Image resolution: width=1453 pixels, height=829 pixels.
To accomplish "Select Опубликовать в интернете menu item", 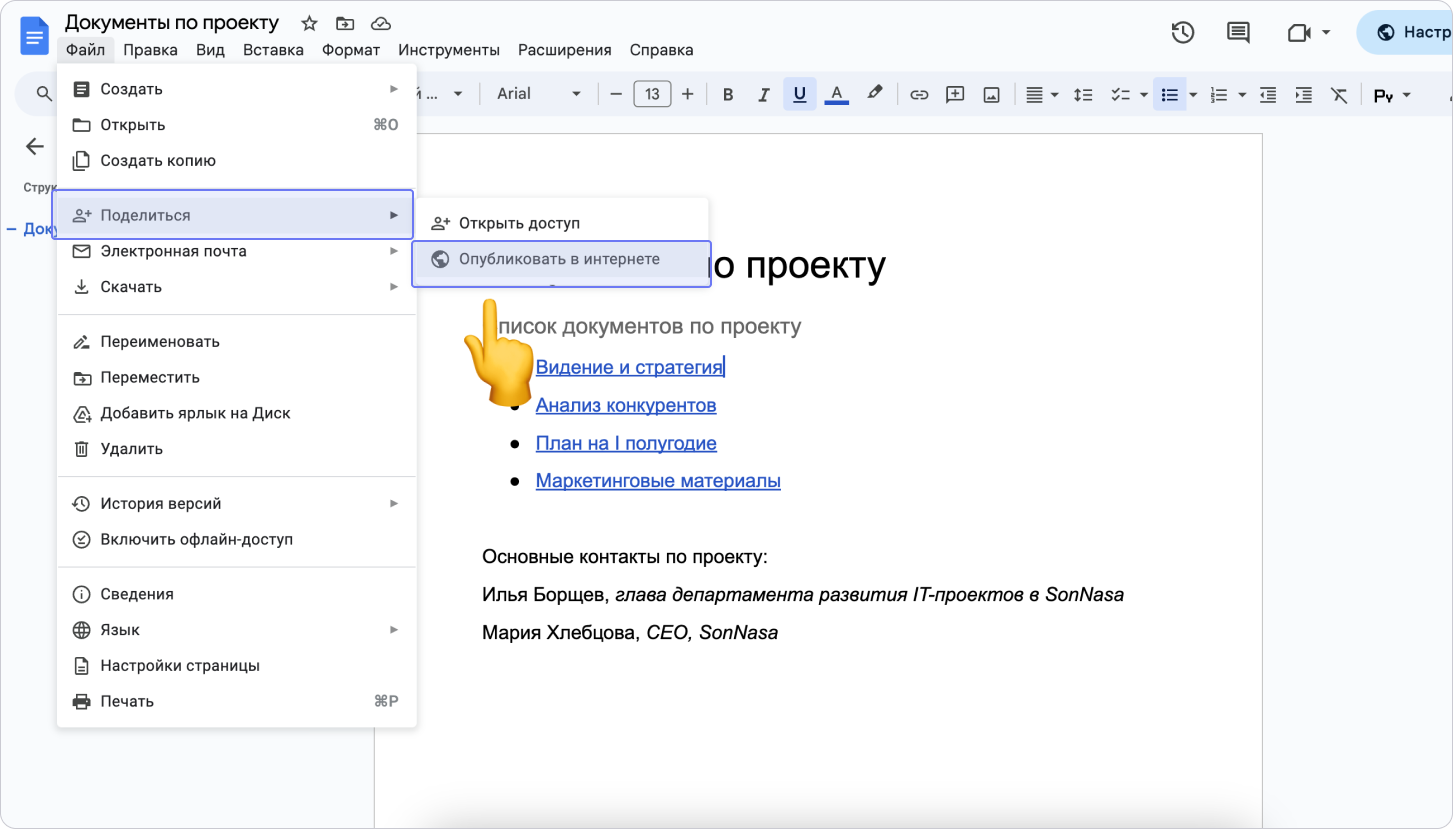I will (x=559, y=259).
